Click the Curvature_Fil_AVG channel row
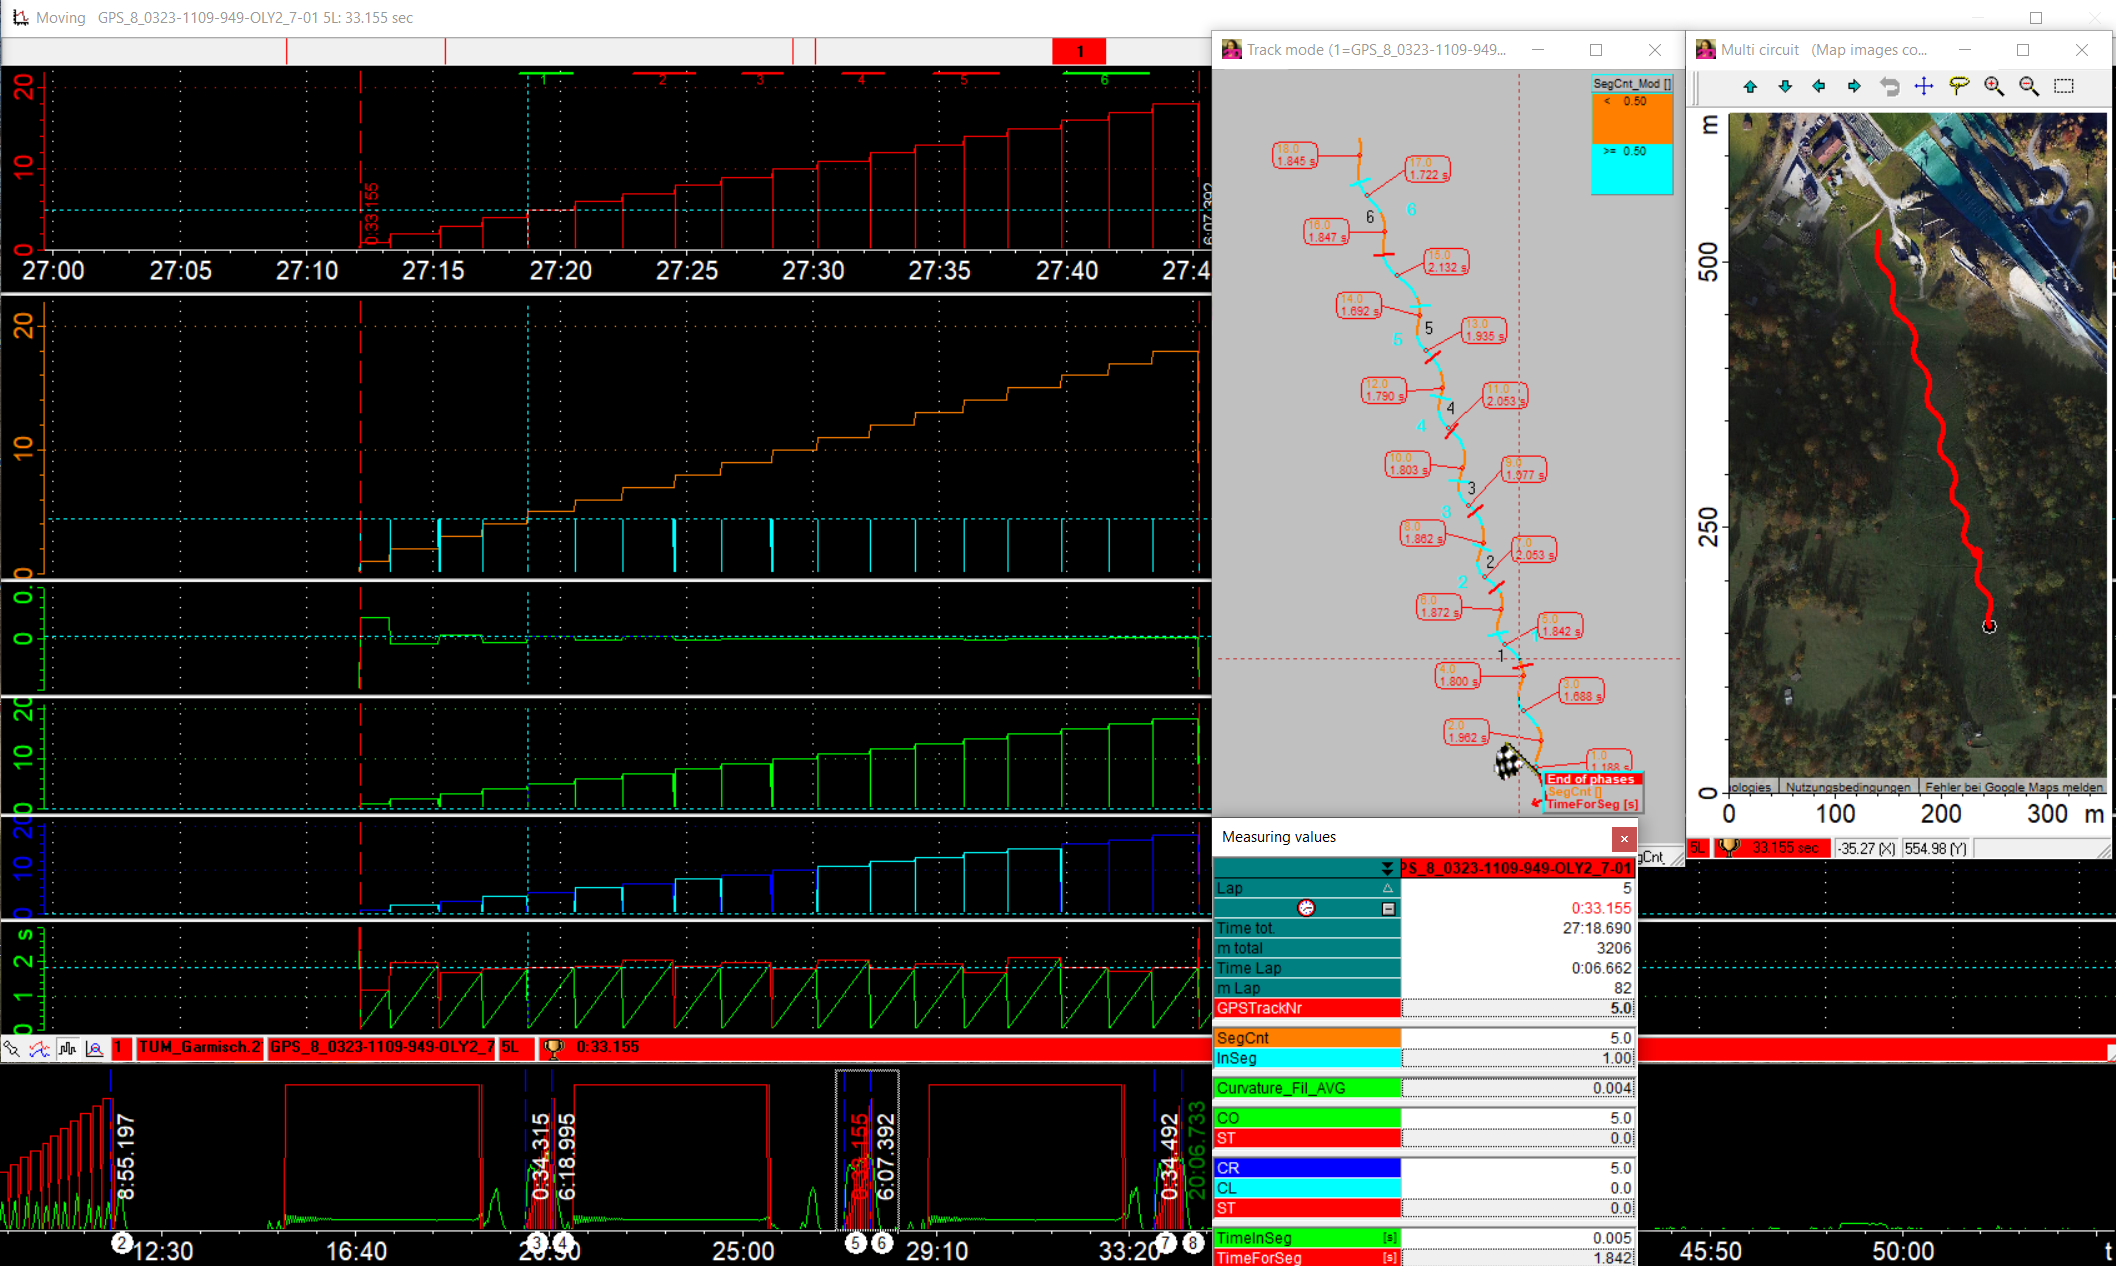Image resolution: width=2116 pixels, height=1266 pixels. pos(1306,1088)
